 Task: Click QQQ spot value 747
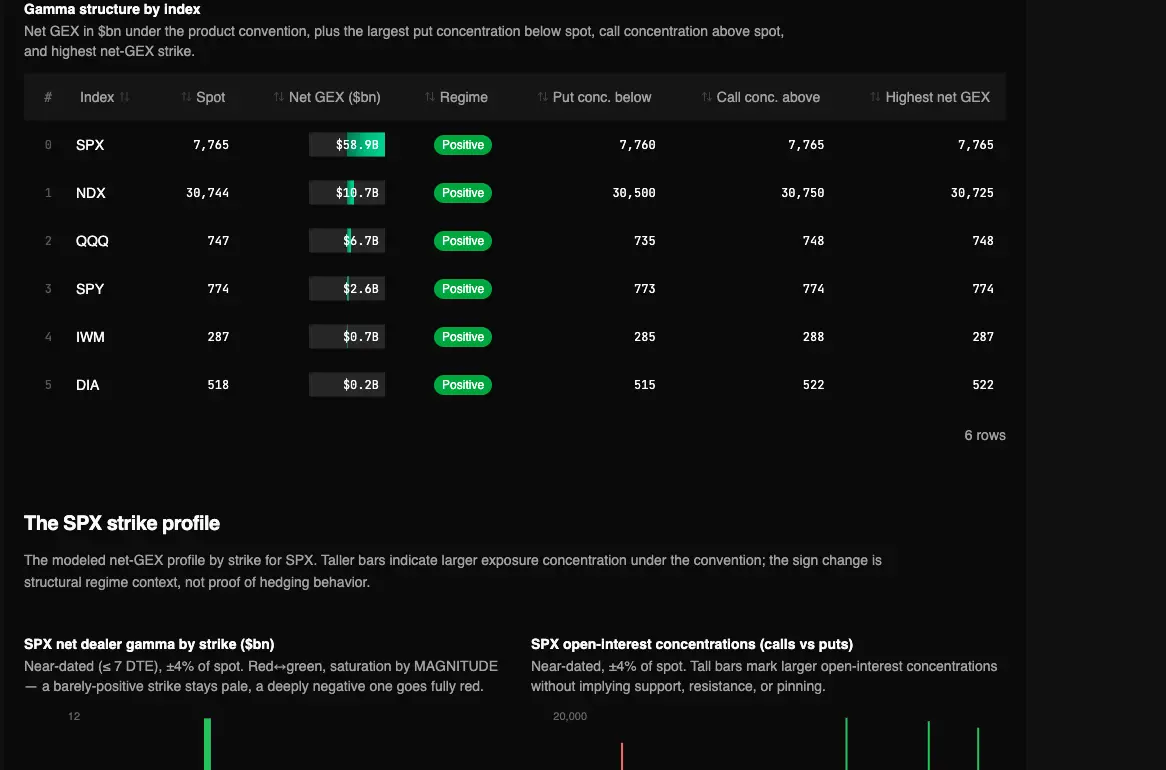(x=218, y=241)
